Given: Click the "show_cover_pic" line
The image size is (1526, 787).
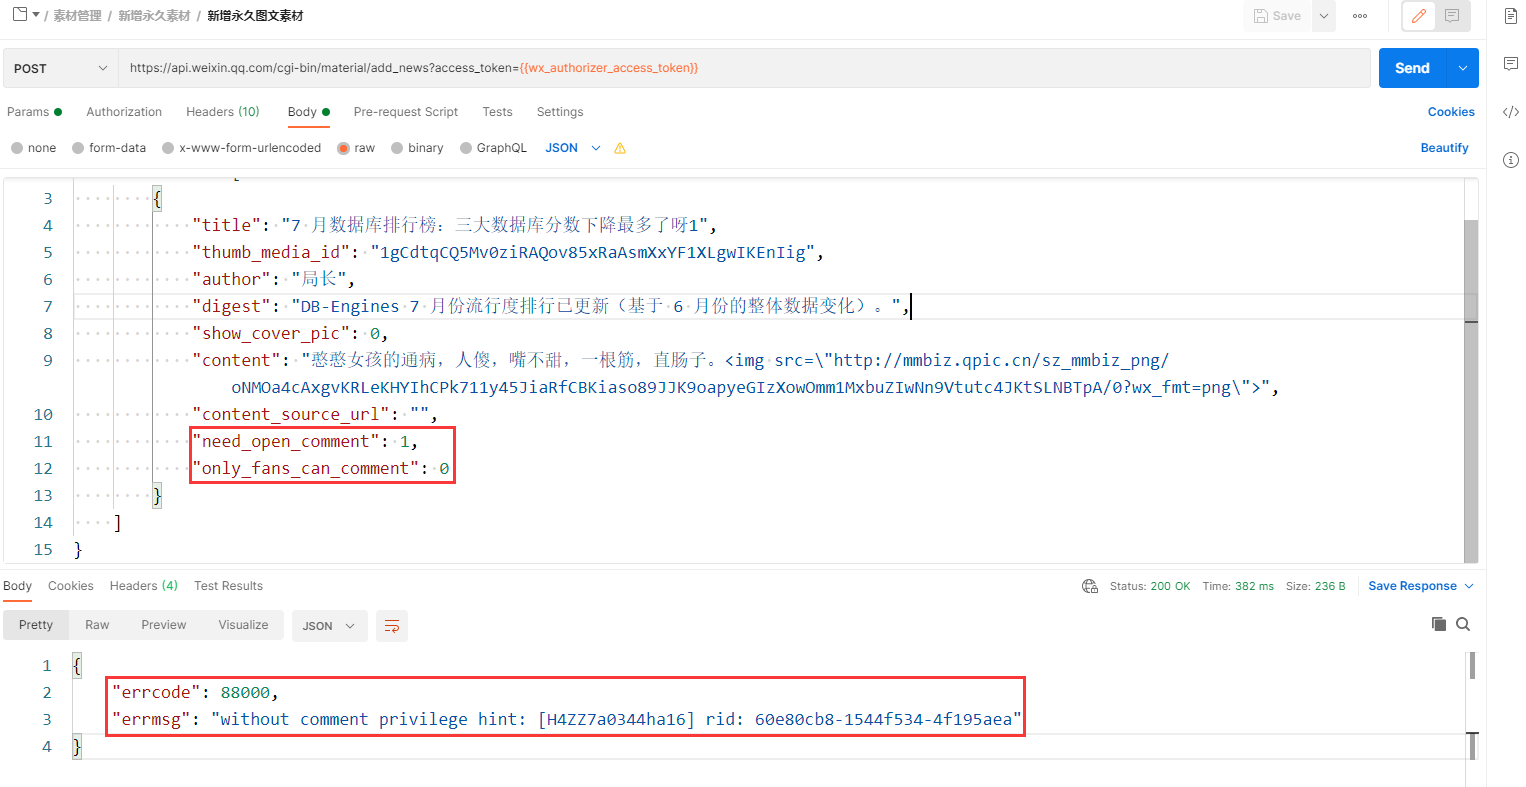Looking at the screenshot, I should [290, 333].
